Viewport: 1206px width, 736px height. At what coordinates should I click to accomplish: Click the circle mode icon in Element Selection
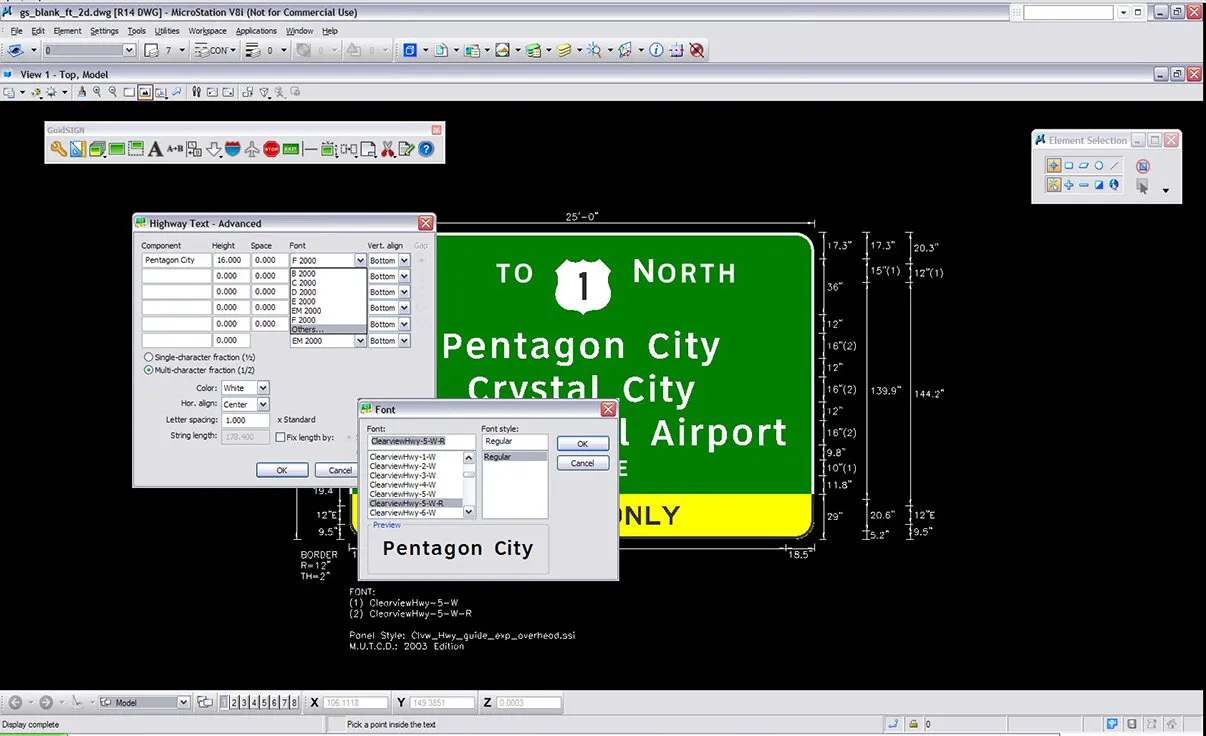click(1099, 165)
